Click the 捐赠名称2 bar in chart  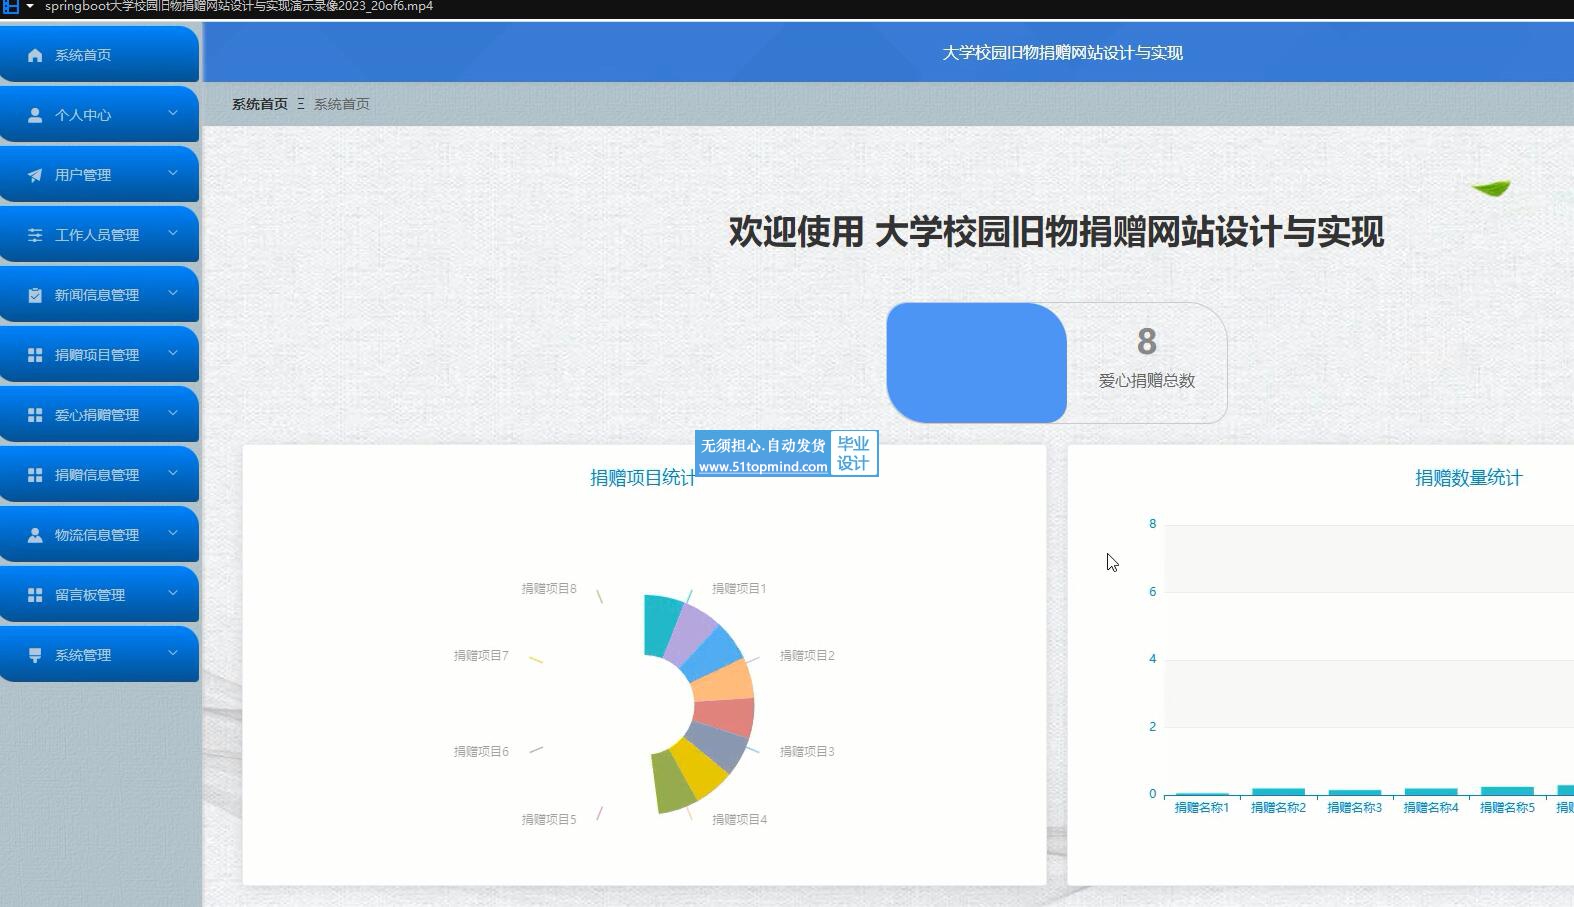point(1278,791)
